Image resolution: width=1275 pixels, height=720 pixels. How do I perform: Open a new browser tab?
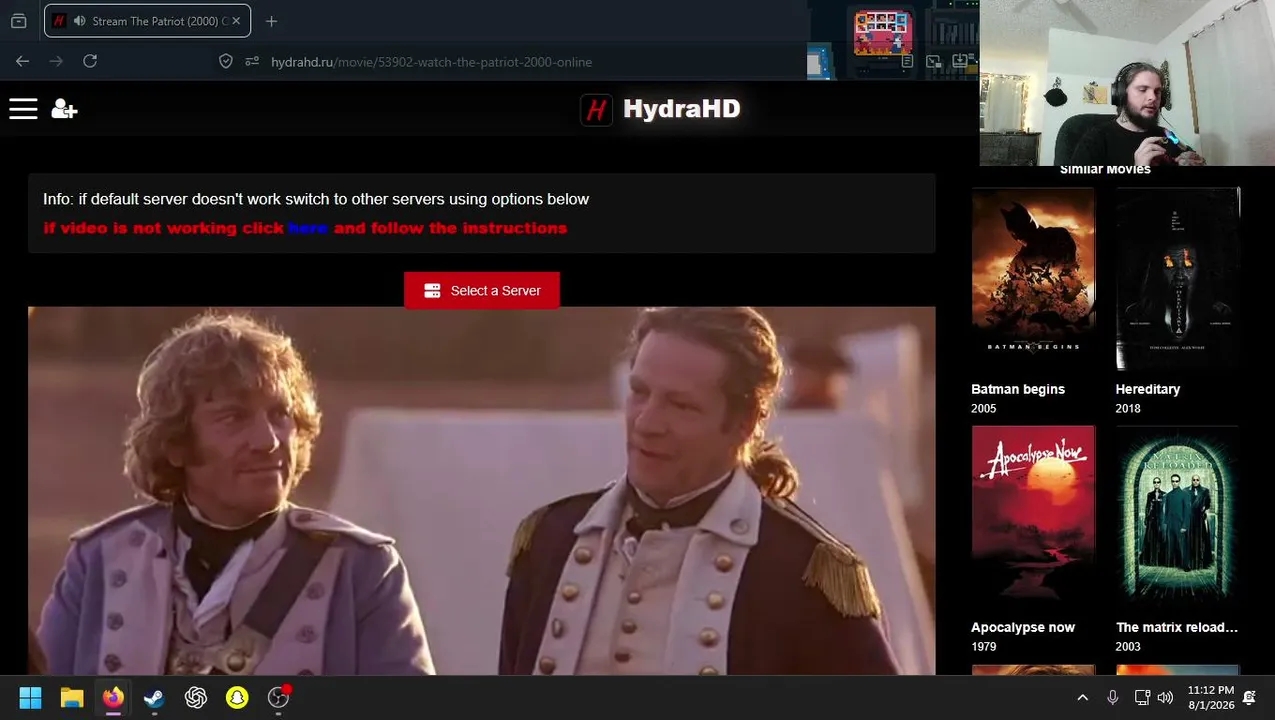[271, 21]
